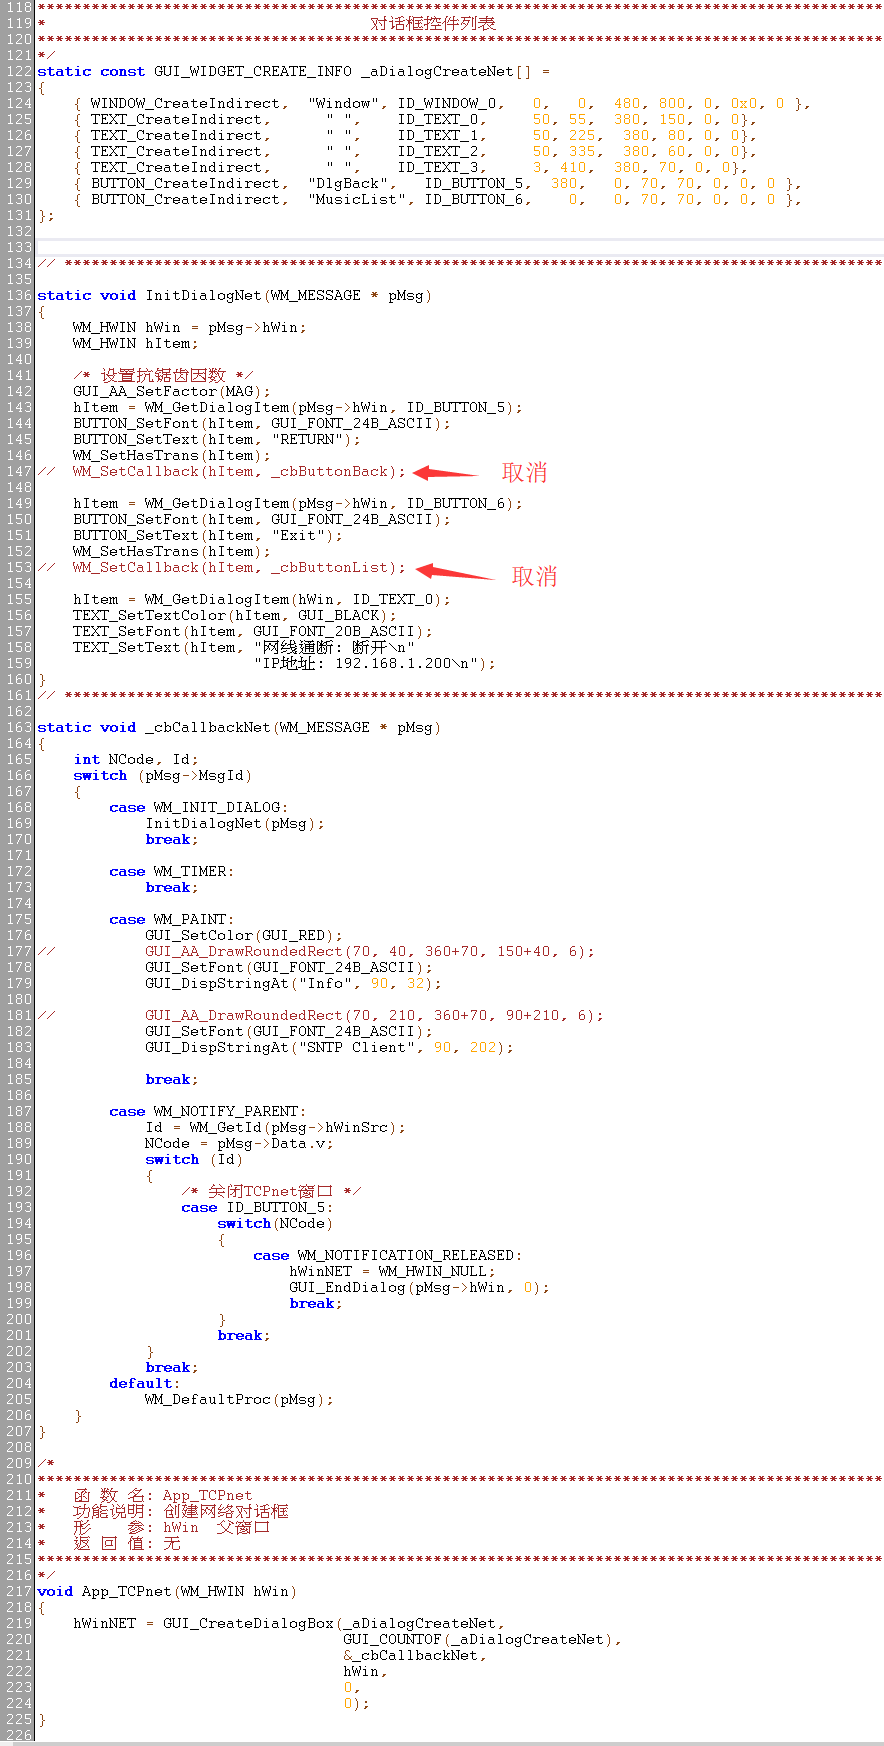Select the 取消 annotation beside _cbButtonList line
This screenshot has height=1746, width=884.
[x=534, y=577]
